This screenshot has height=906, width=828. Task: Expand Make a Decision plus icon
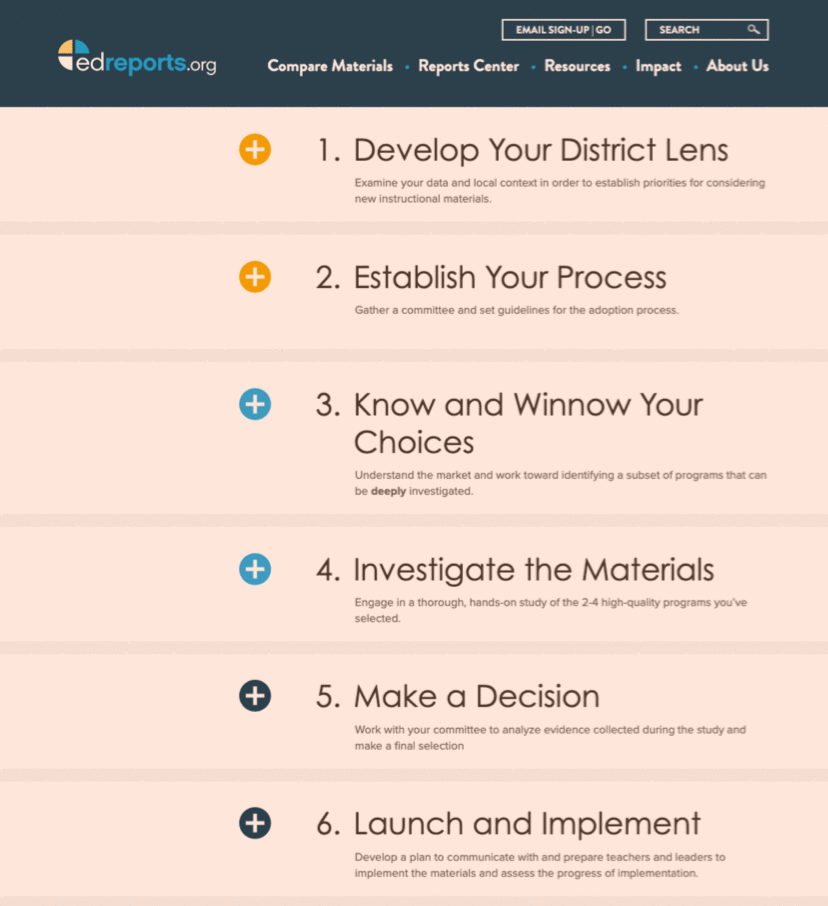coord(255,696)
